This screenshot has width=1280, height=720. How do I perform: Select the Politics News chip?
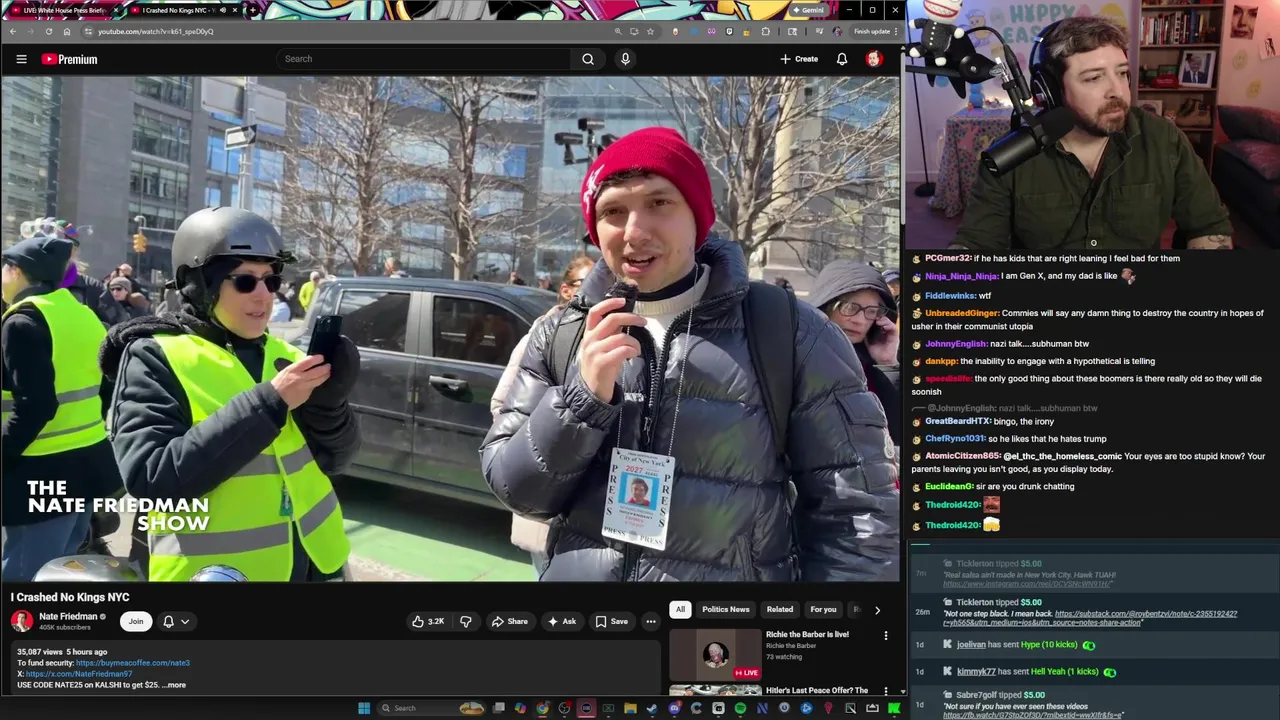(x=726, y=609)
